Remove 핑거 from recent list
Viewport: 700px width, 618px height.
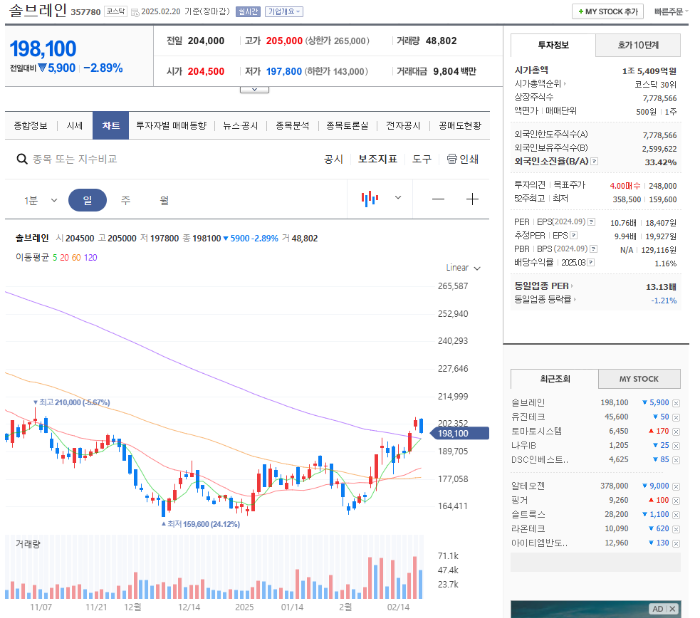[676, 501]
